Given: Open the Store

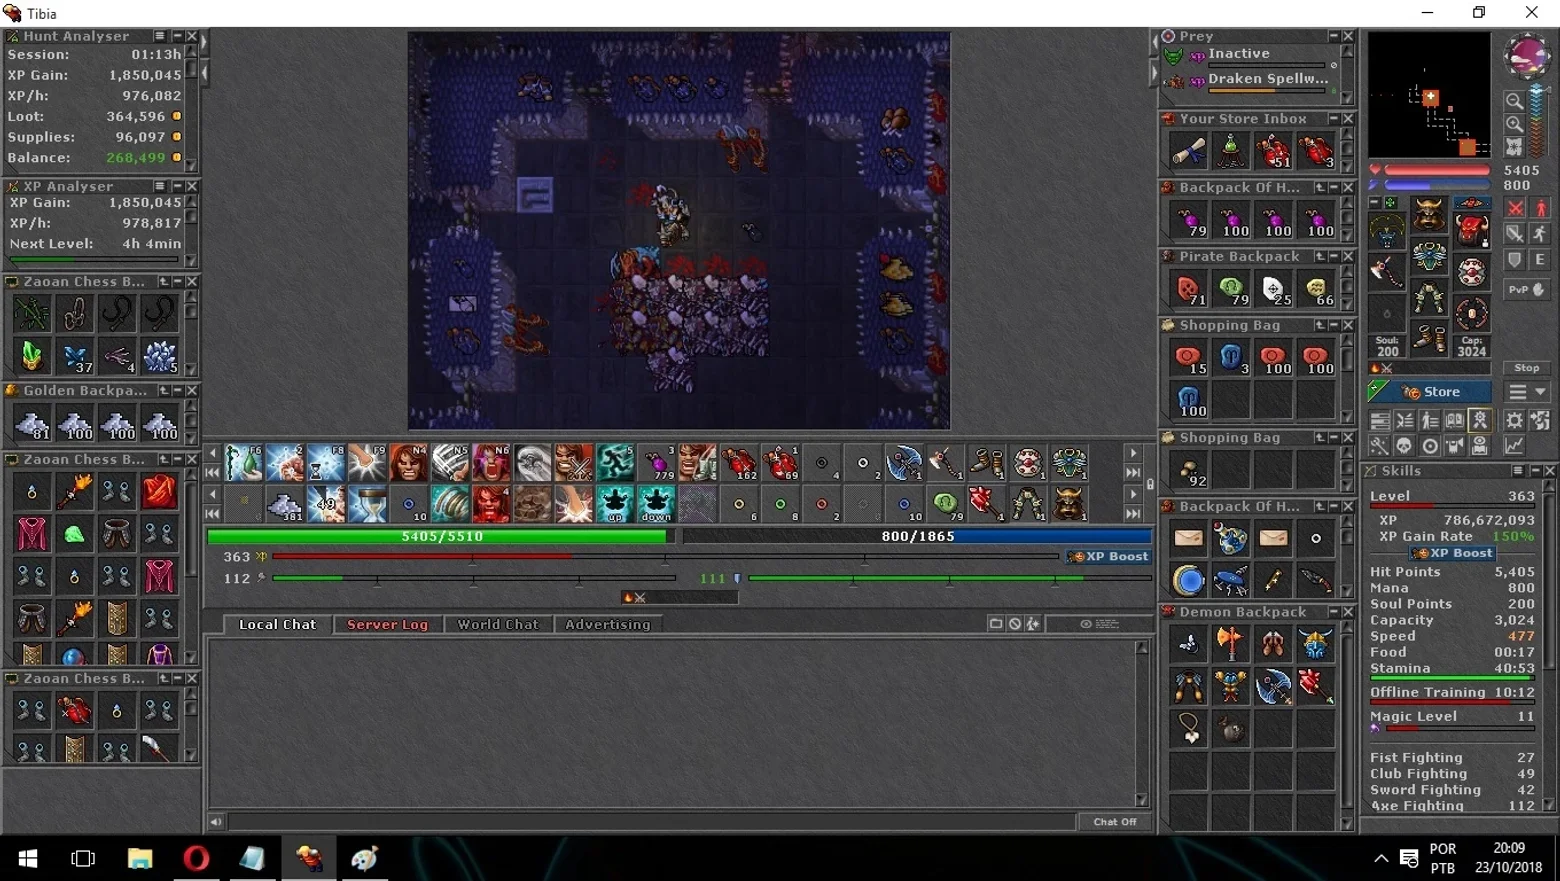Looking at the screenshot, I should [1430, 392].
